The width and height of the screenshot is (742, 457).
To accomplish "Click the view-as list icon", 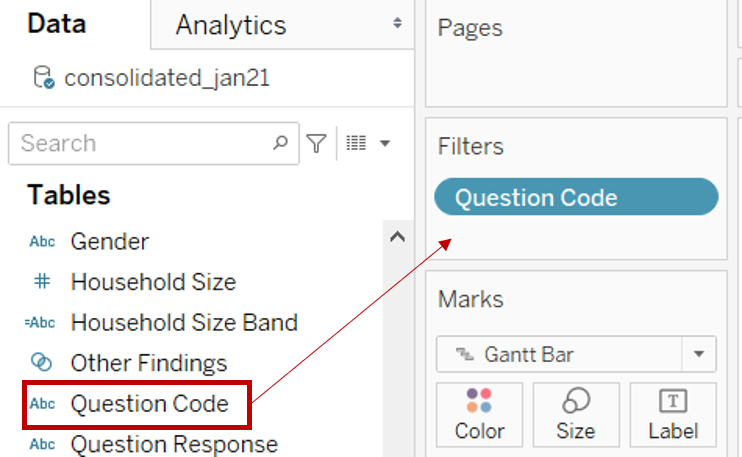I will (356, 144).
